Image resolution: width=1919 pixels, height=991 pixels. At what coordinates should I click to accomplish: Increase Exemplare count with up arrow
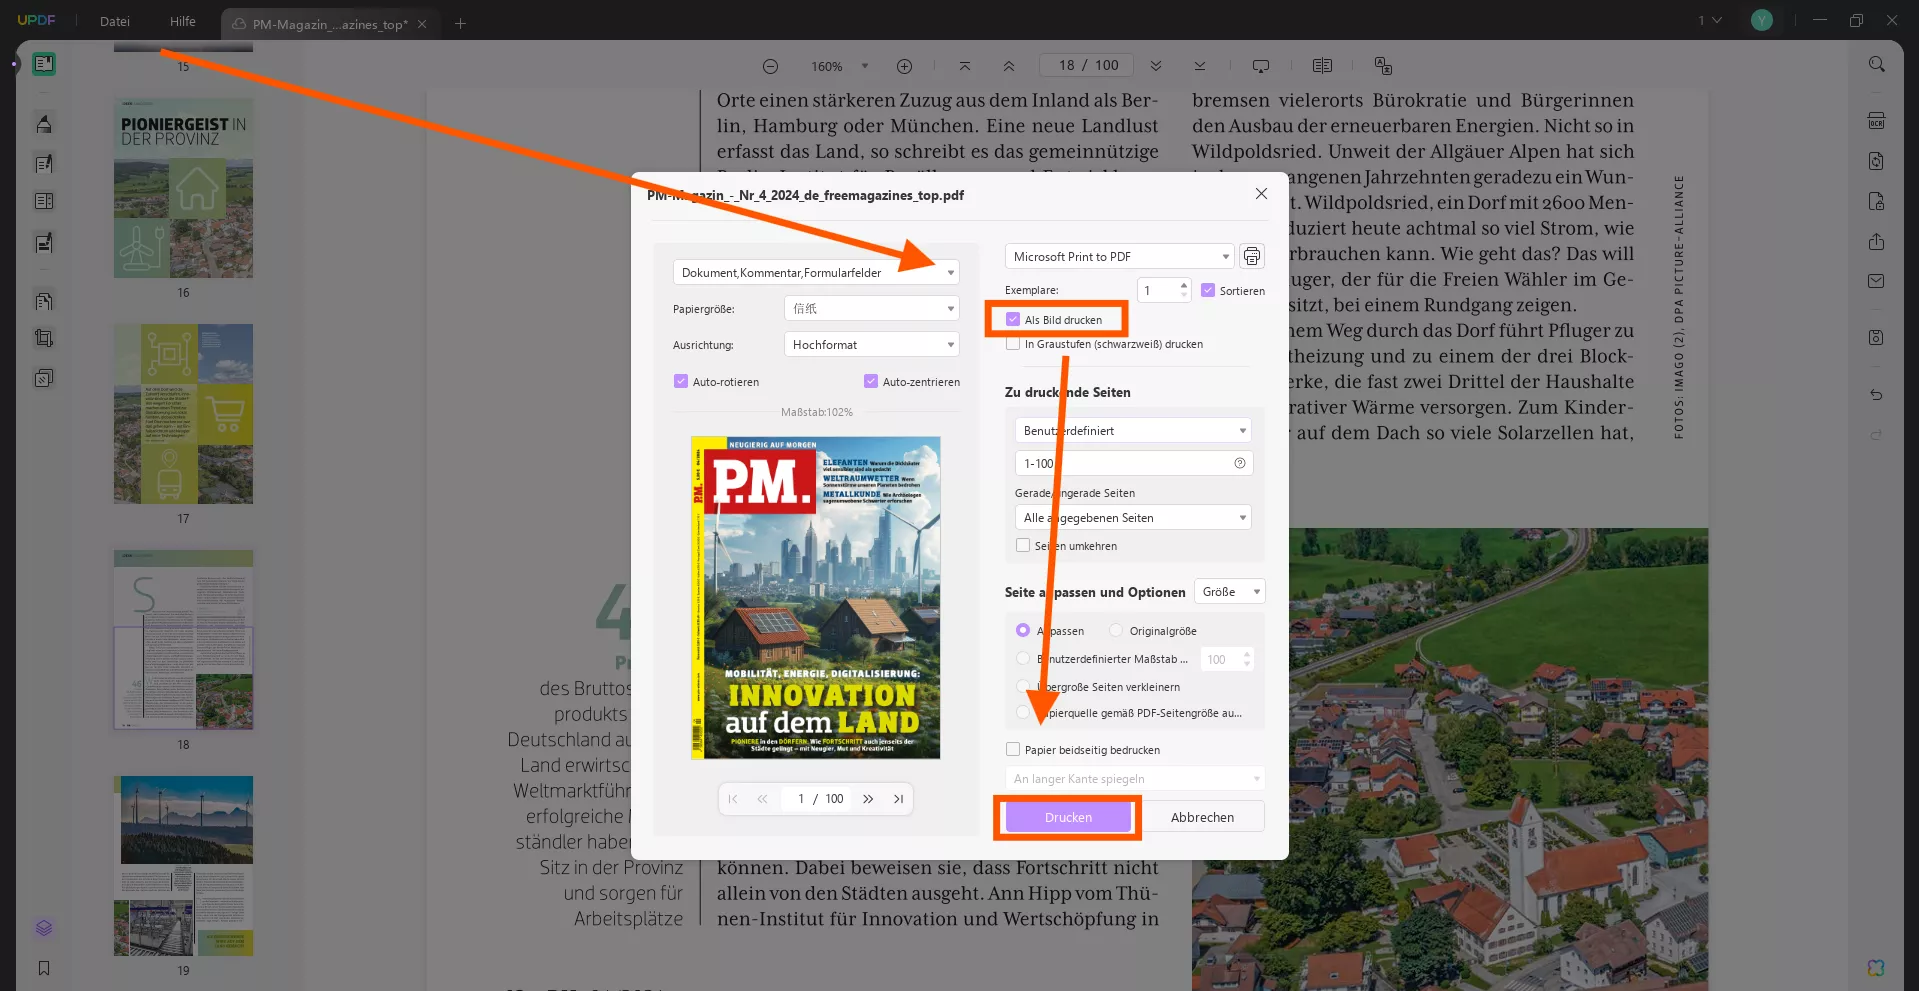coord(1184,285)
